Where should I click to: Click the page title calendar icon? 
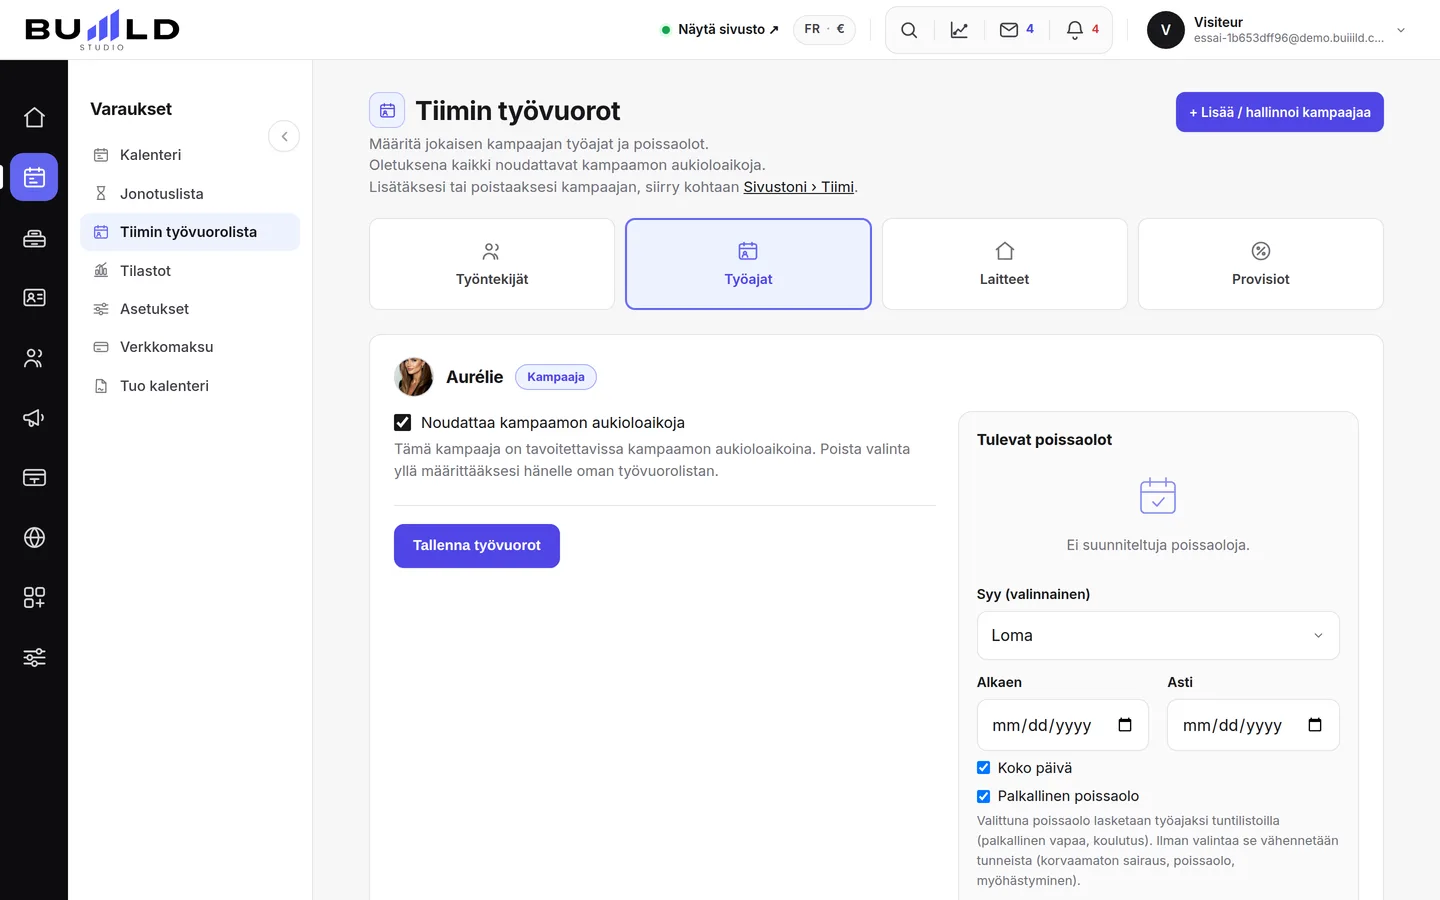(387, 110)
